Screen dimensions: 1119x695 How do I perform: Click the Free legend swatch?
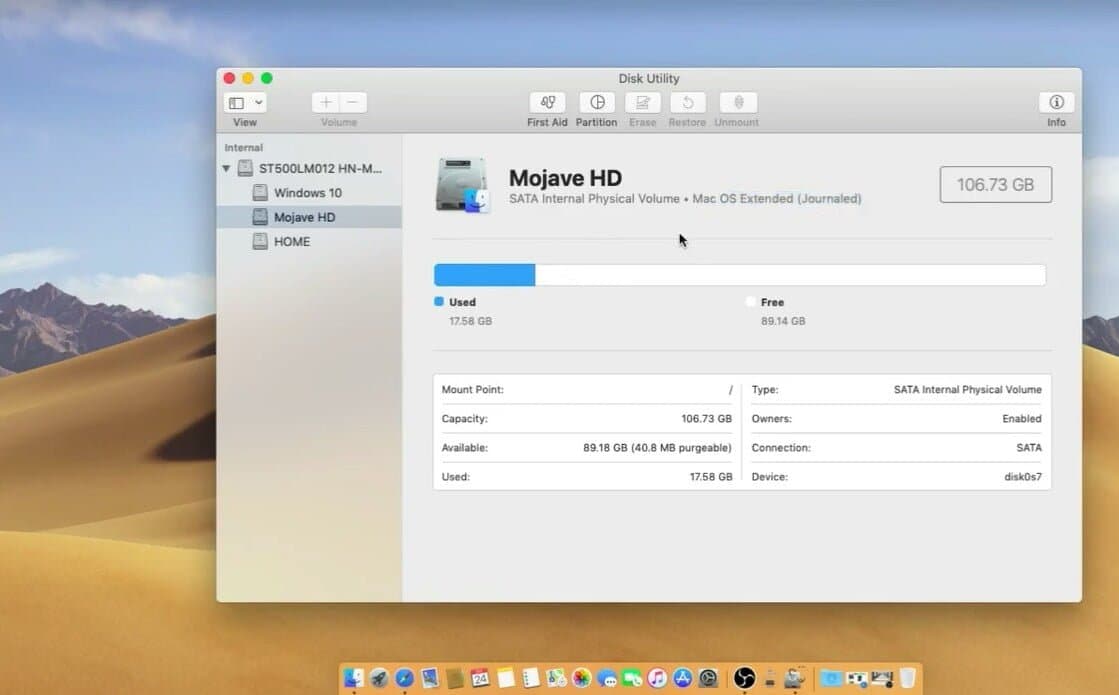tap(753, 301)
